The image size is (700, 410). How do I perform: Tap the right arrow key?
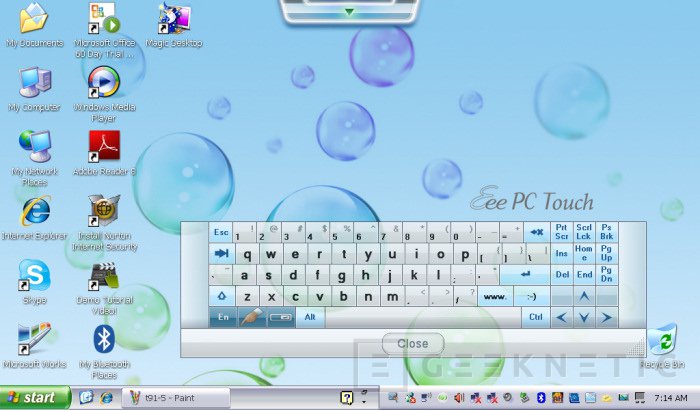pos(606,318)
